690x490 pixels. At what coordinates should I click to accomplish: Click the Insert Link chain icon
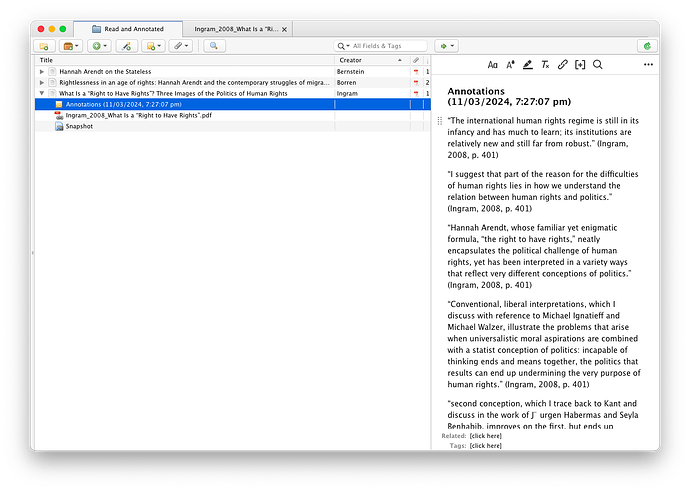click(x=562, y=65)
